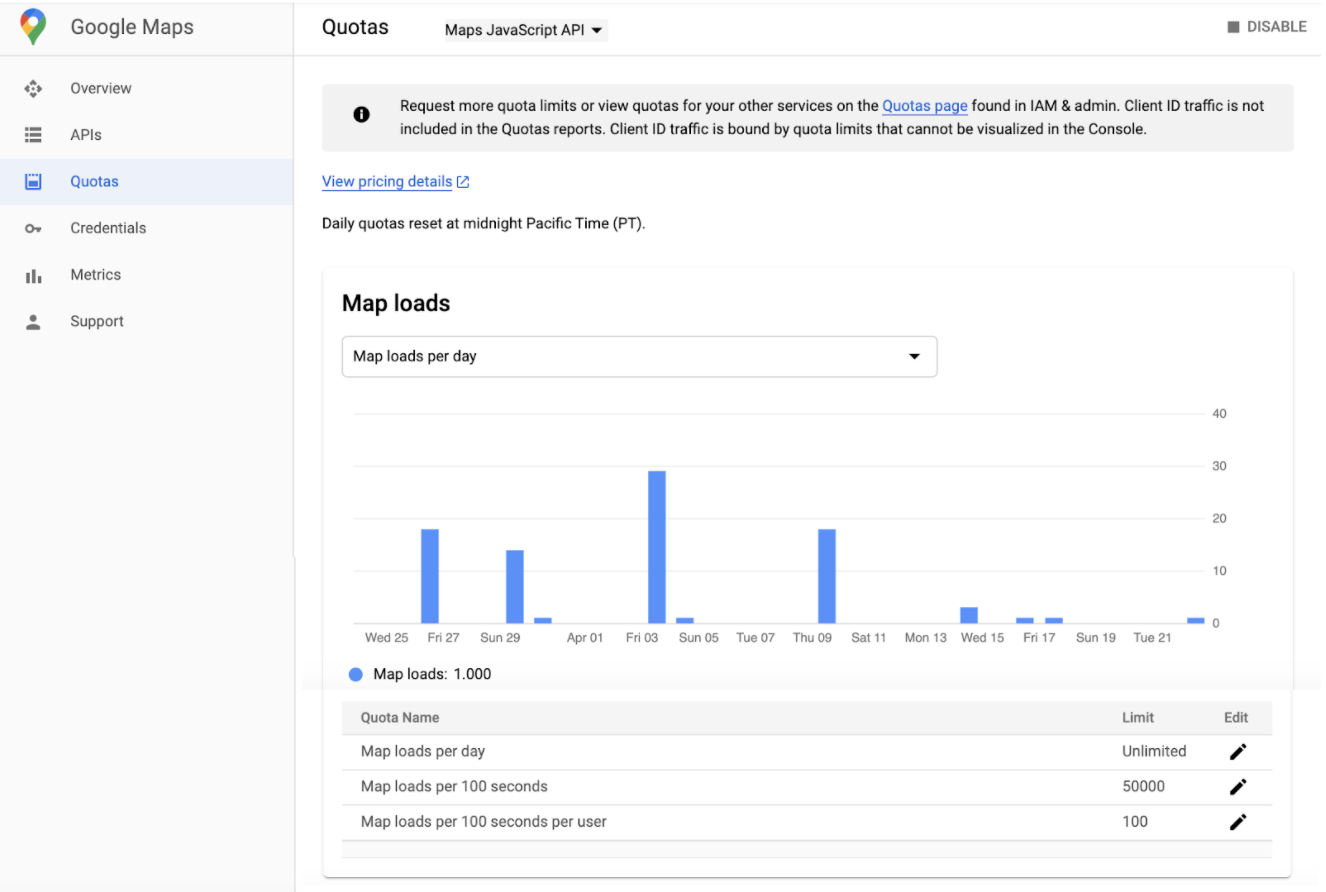This screenshot has height=892, width=1326.
Task: Edit the Map loads per day limit
Action: pos(1238,751)
